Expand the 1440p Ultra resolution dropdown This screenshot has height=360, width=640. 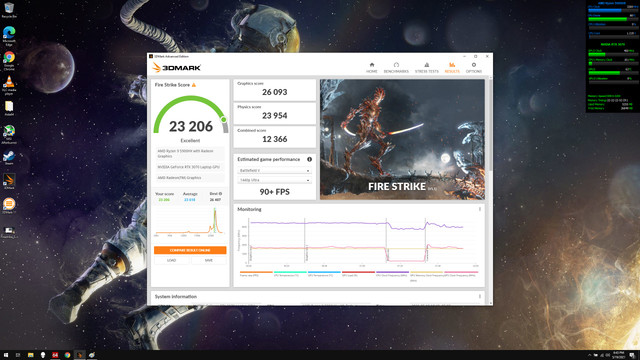(274, 180)
